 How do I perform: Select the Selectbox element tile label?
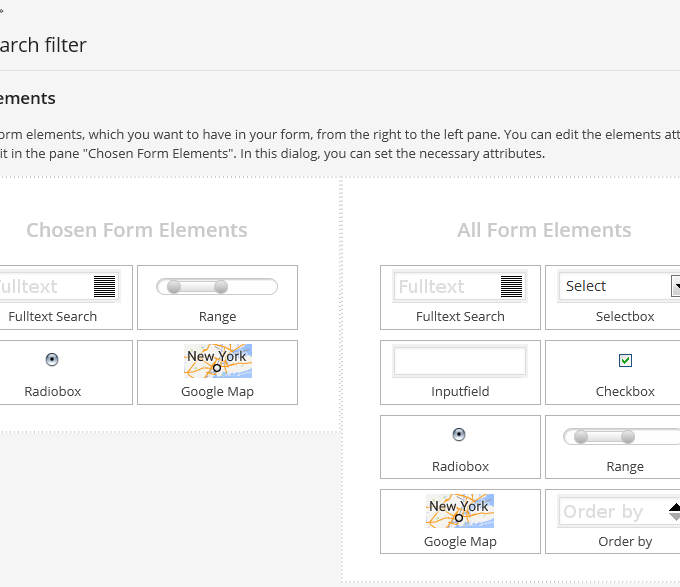[625, 316]
